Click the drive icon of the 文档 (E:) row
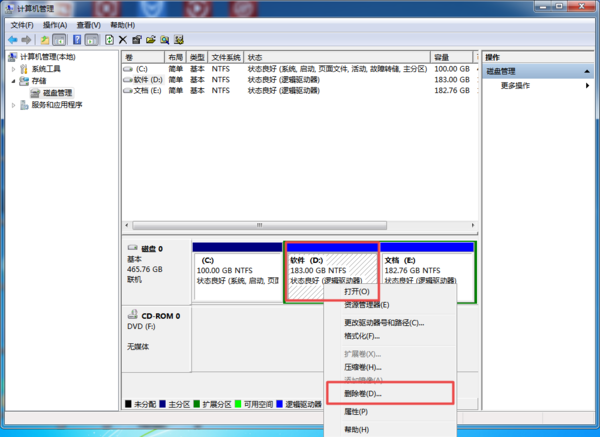This screenshot has width=600, height=437. click(128, 90)
